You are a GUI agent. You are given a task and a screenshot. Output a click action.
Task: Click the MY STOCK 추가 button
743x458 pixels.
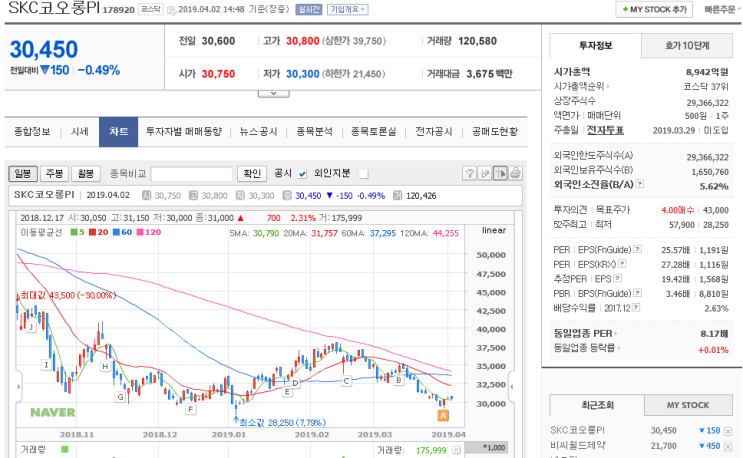[654, 9]
